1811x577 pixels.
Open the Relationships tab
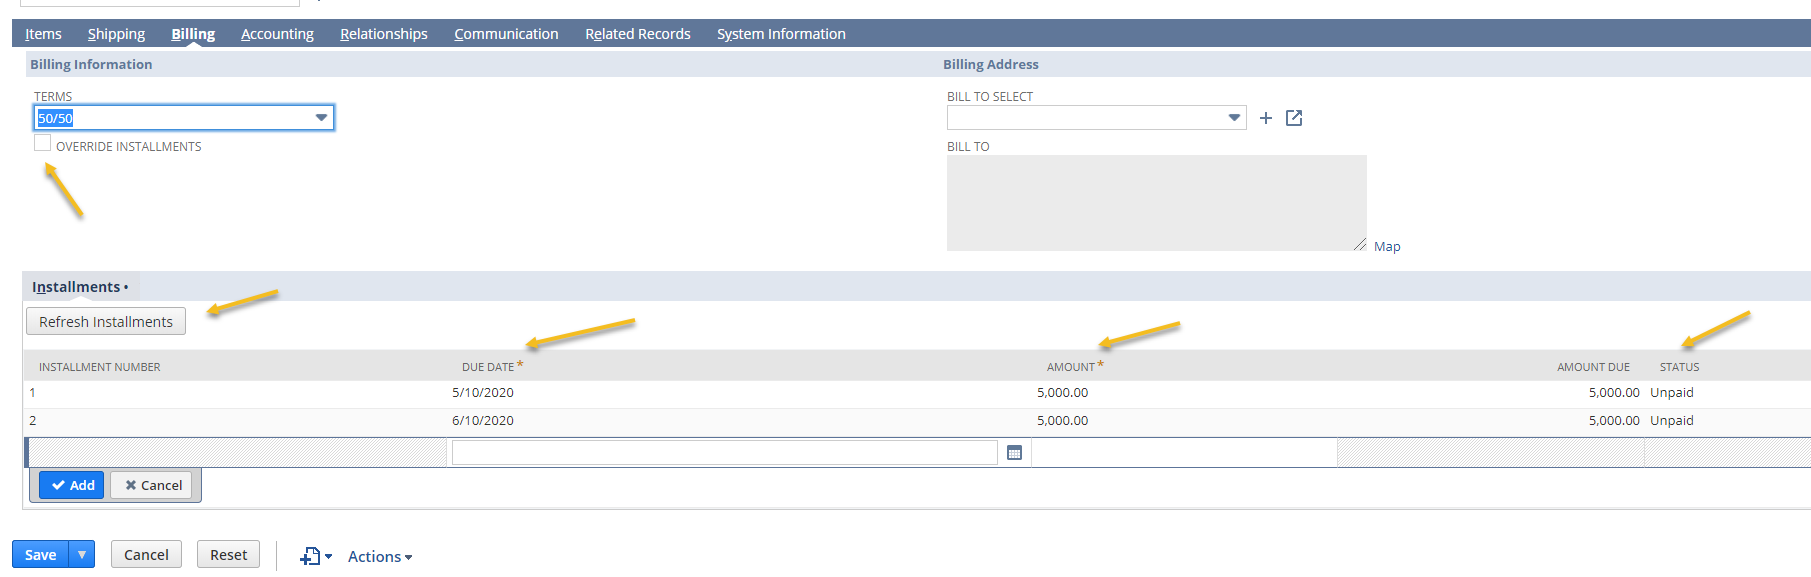[x=383, y=34]
